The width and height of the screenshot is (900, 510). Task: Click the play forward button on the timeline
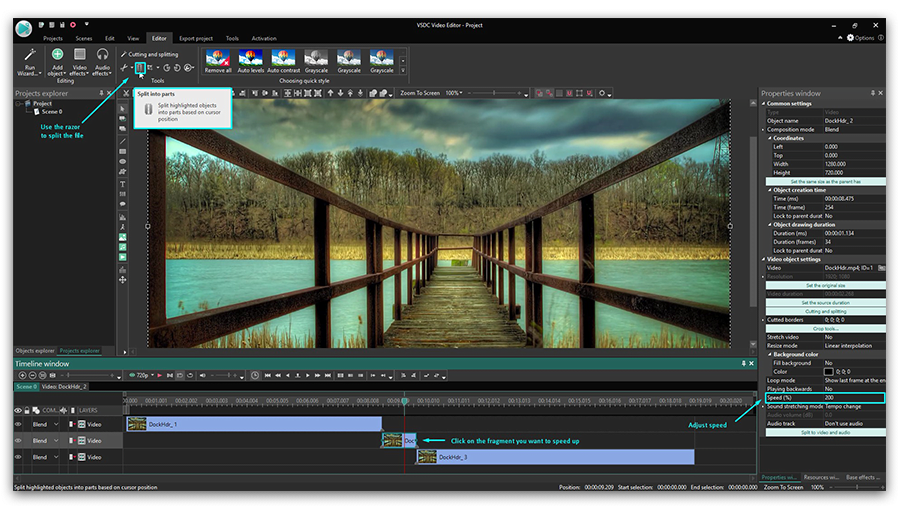tap(308, 375)
